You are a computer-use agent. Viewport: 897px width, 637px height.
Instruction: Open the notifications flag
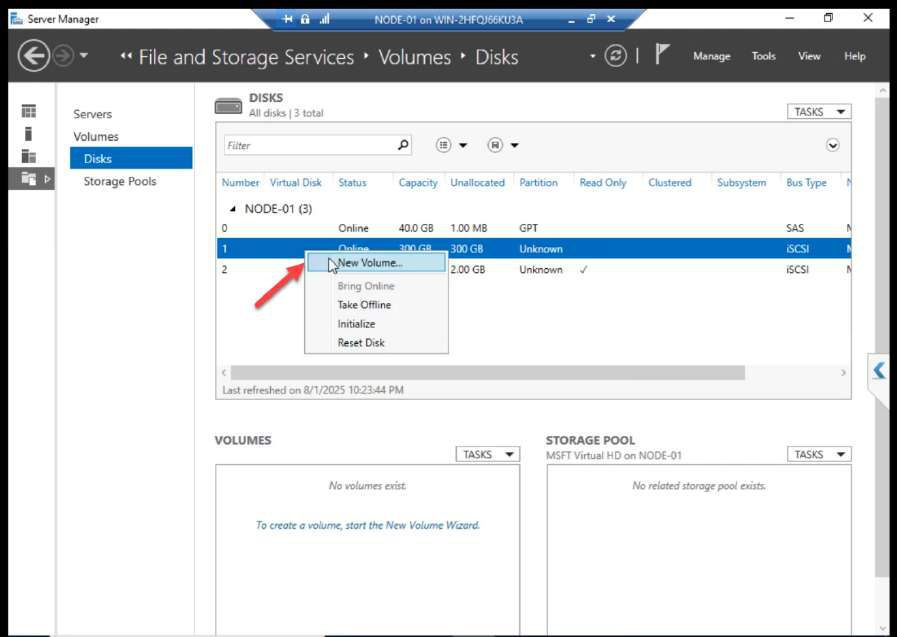click(x=662, y=54)
